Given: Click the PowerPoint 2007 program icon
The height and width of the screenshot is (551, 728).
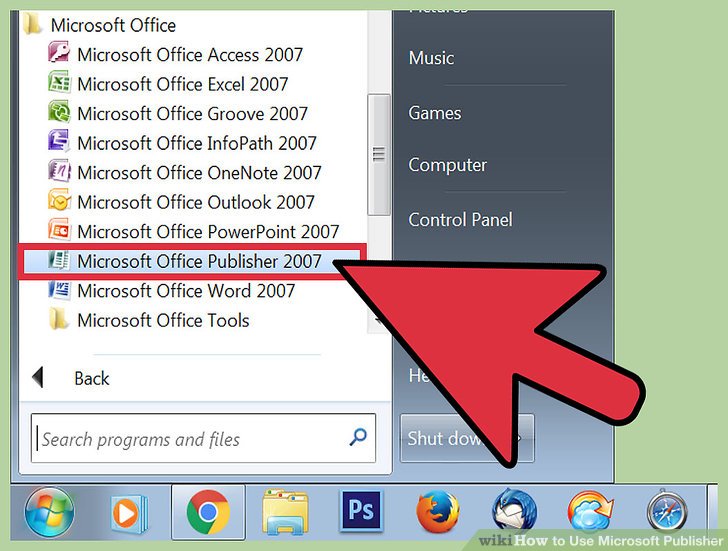Looking at the screenshot, I should tap(59, 230).
